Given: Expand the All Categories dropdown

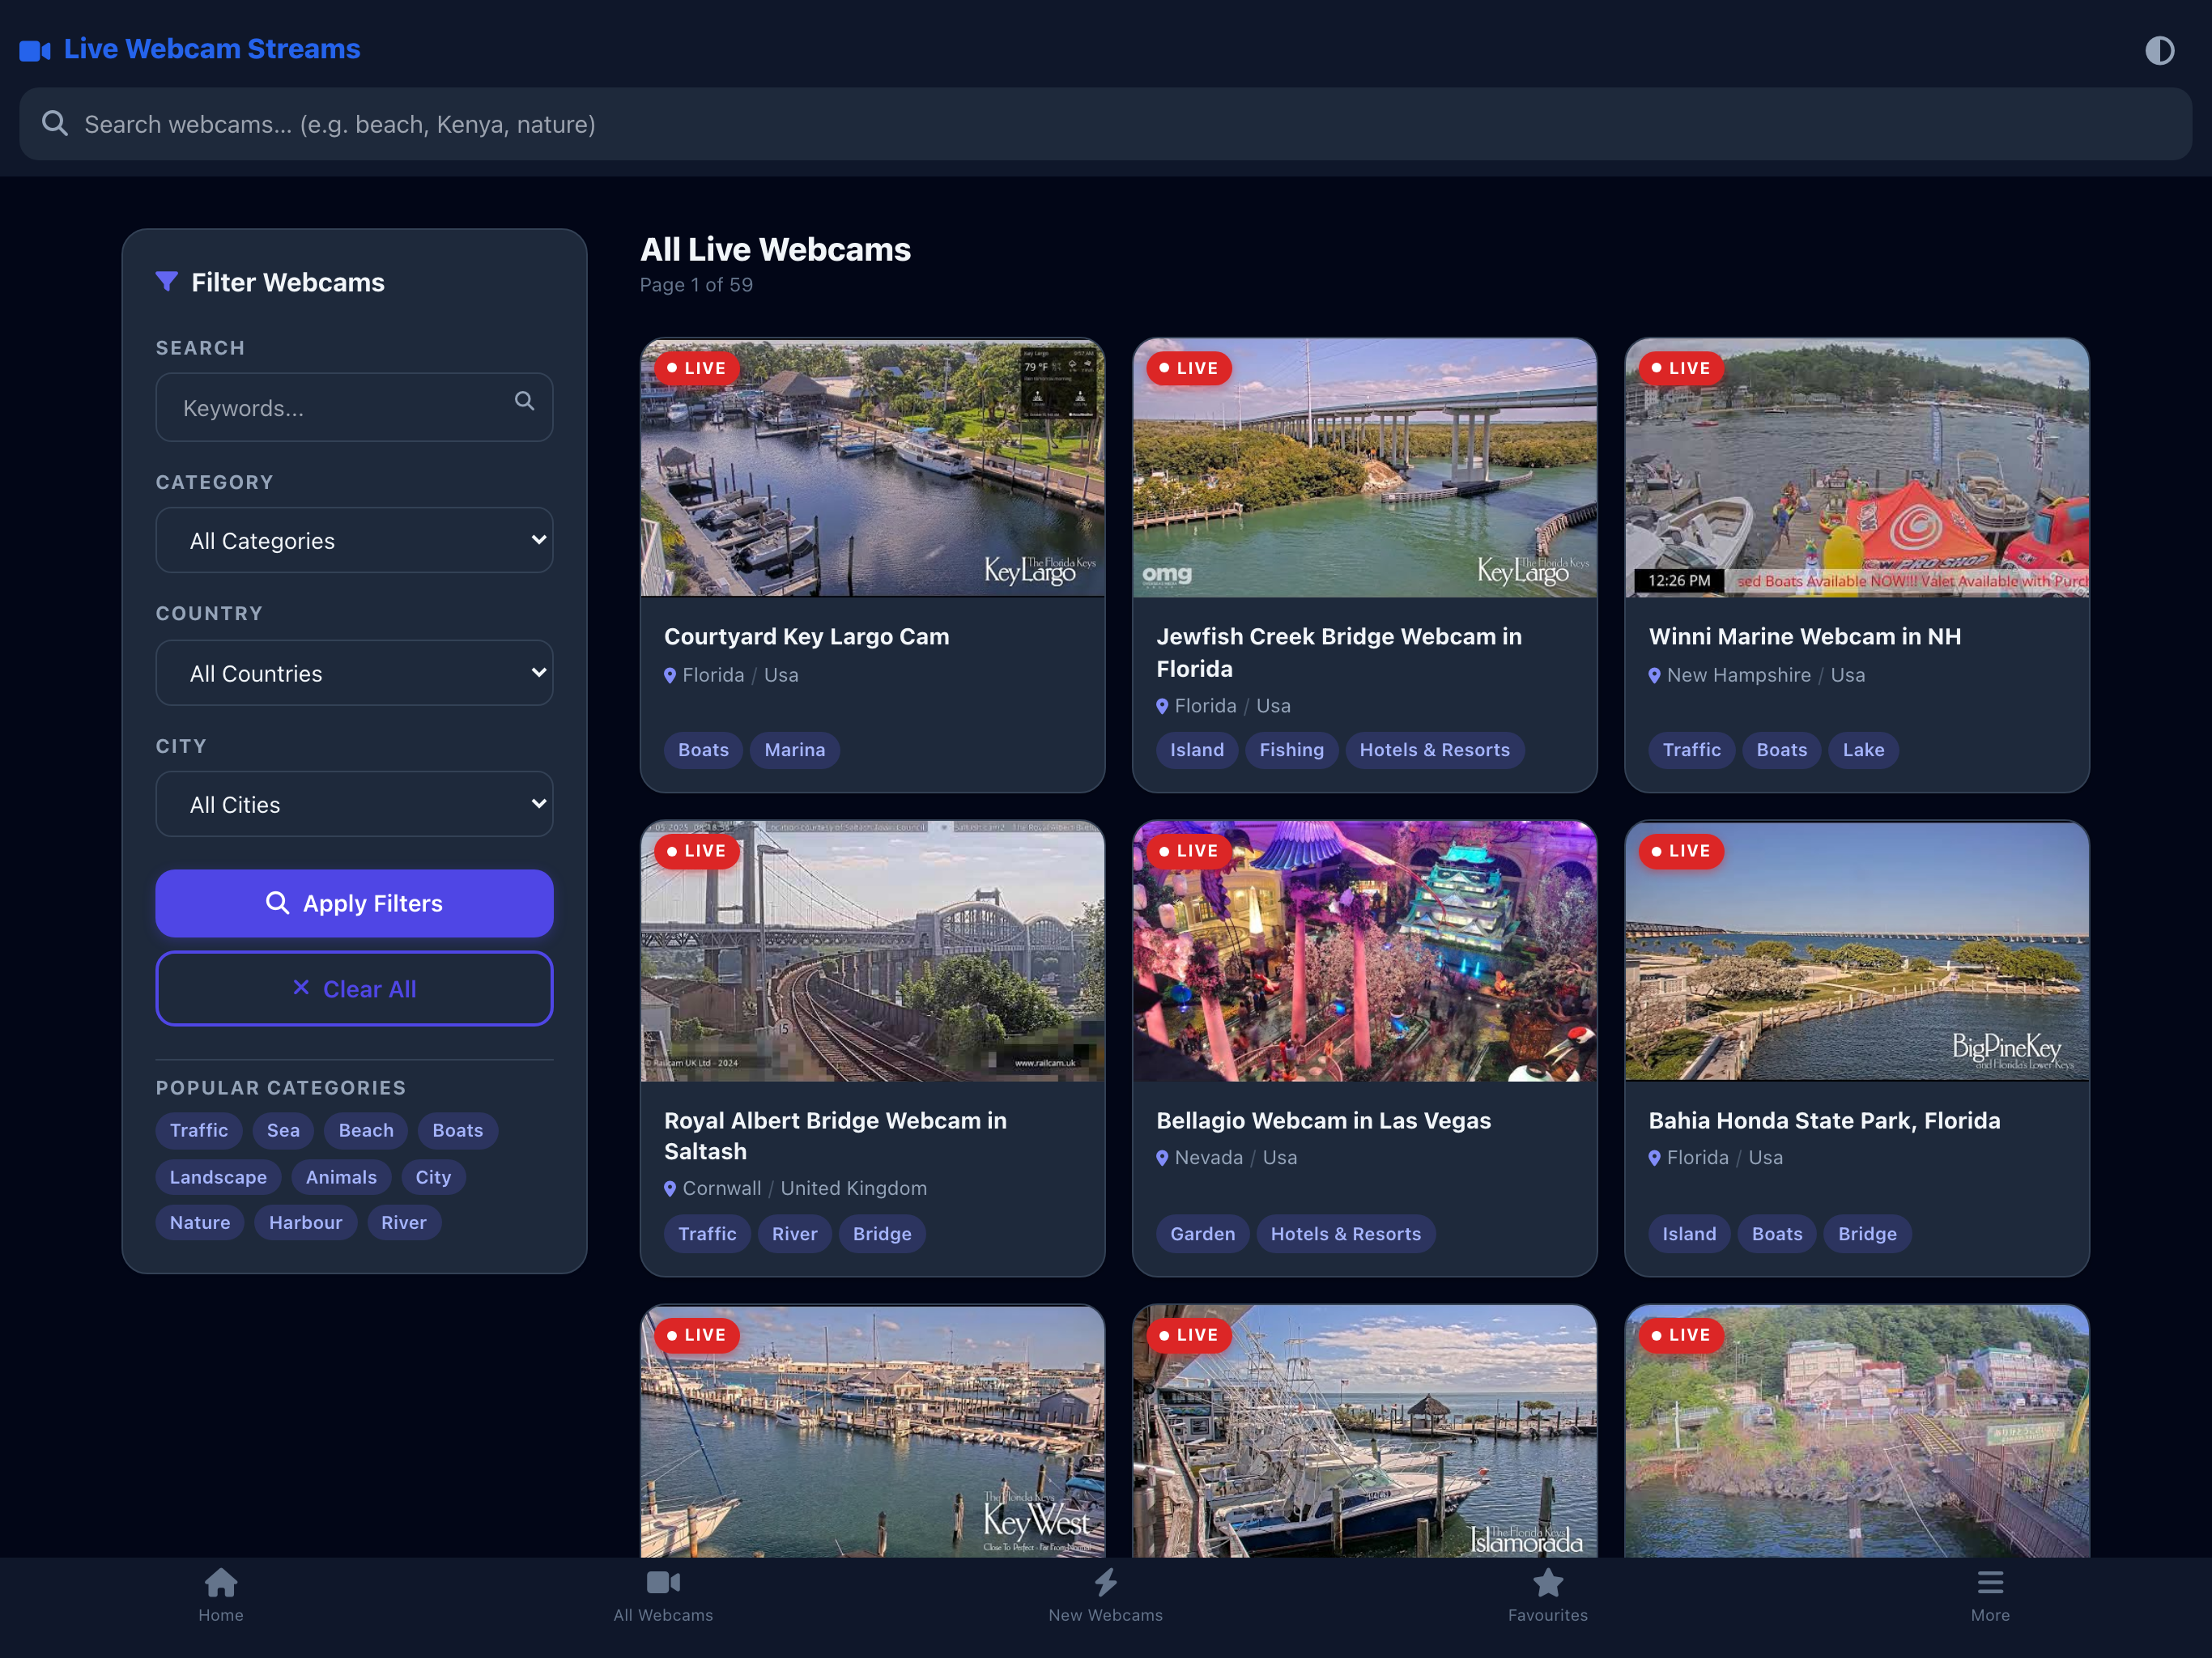Looking at the screenshot, I should tap(354, 540).
